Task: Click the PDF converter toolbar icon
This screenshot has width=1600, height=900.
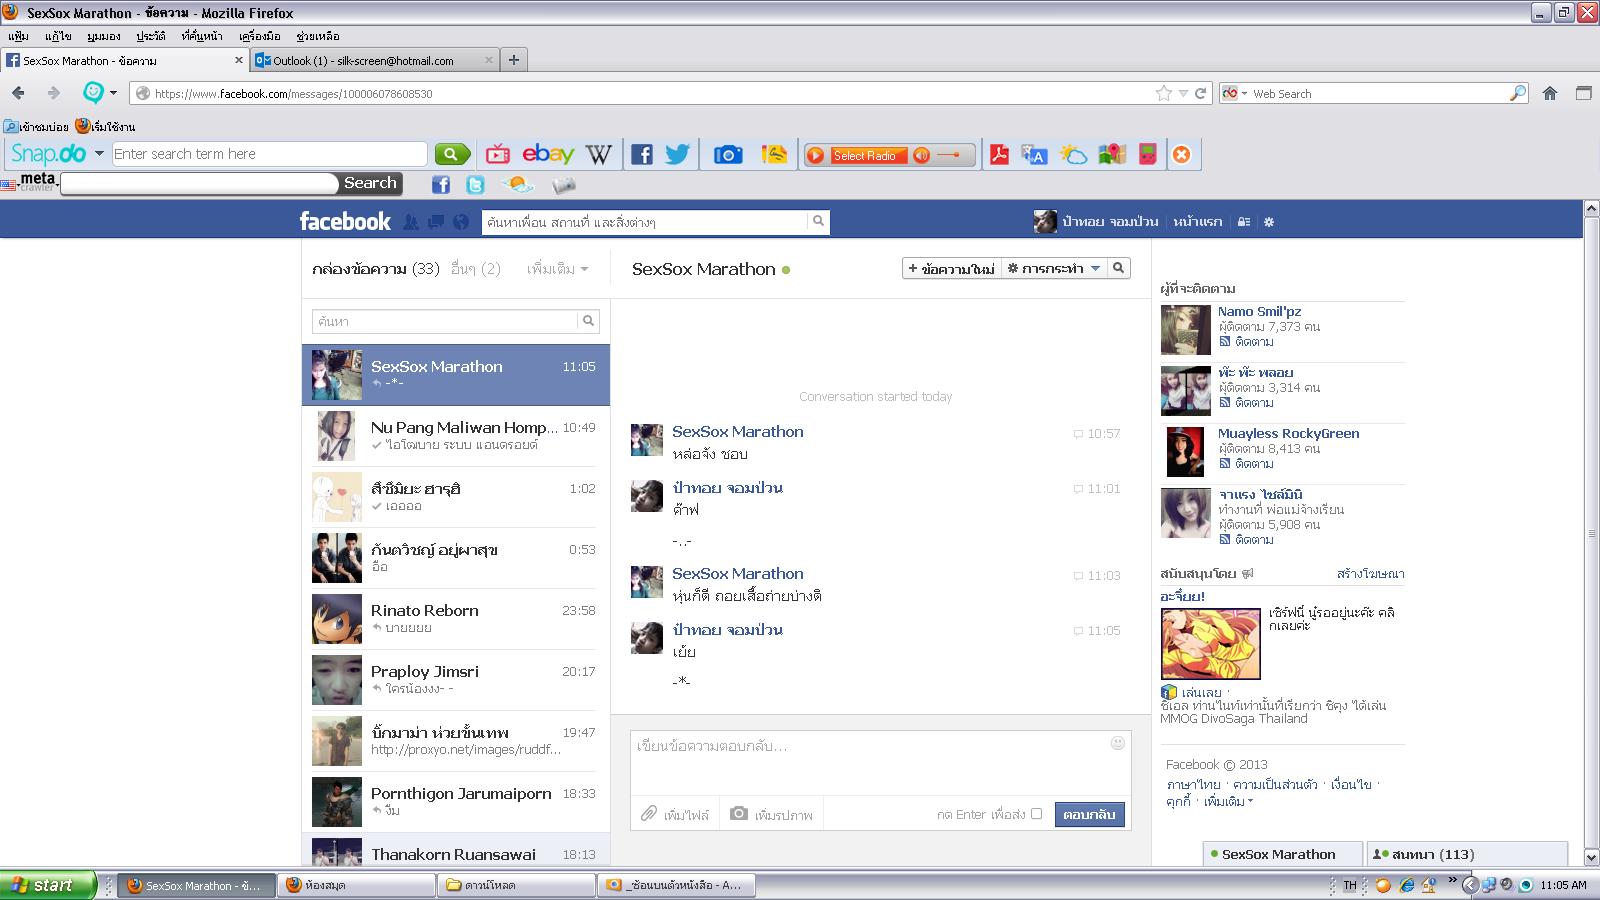Action: pos(999,154)
